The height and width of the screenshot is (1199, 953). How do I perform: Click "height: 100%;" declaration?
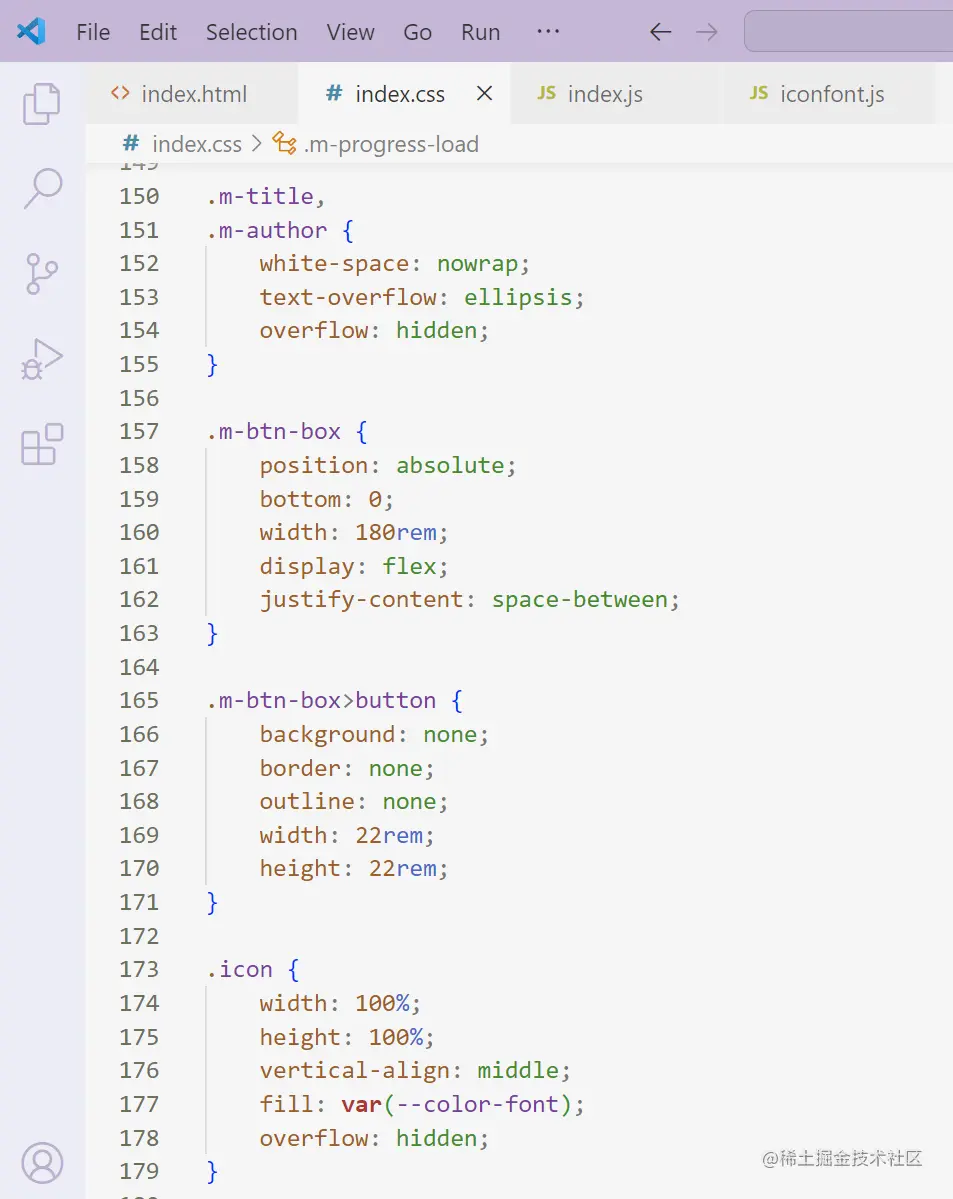tap(346, 1037)
